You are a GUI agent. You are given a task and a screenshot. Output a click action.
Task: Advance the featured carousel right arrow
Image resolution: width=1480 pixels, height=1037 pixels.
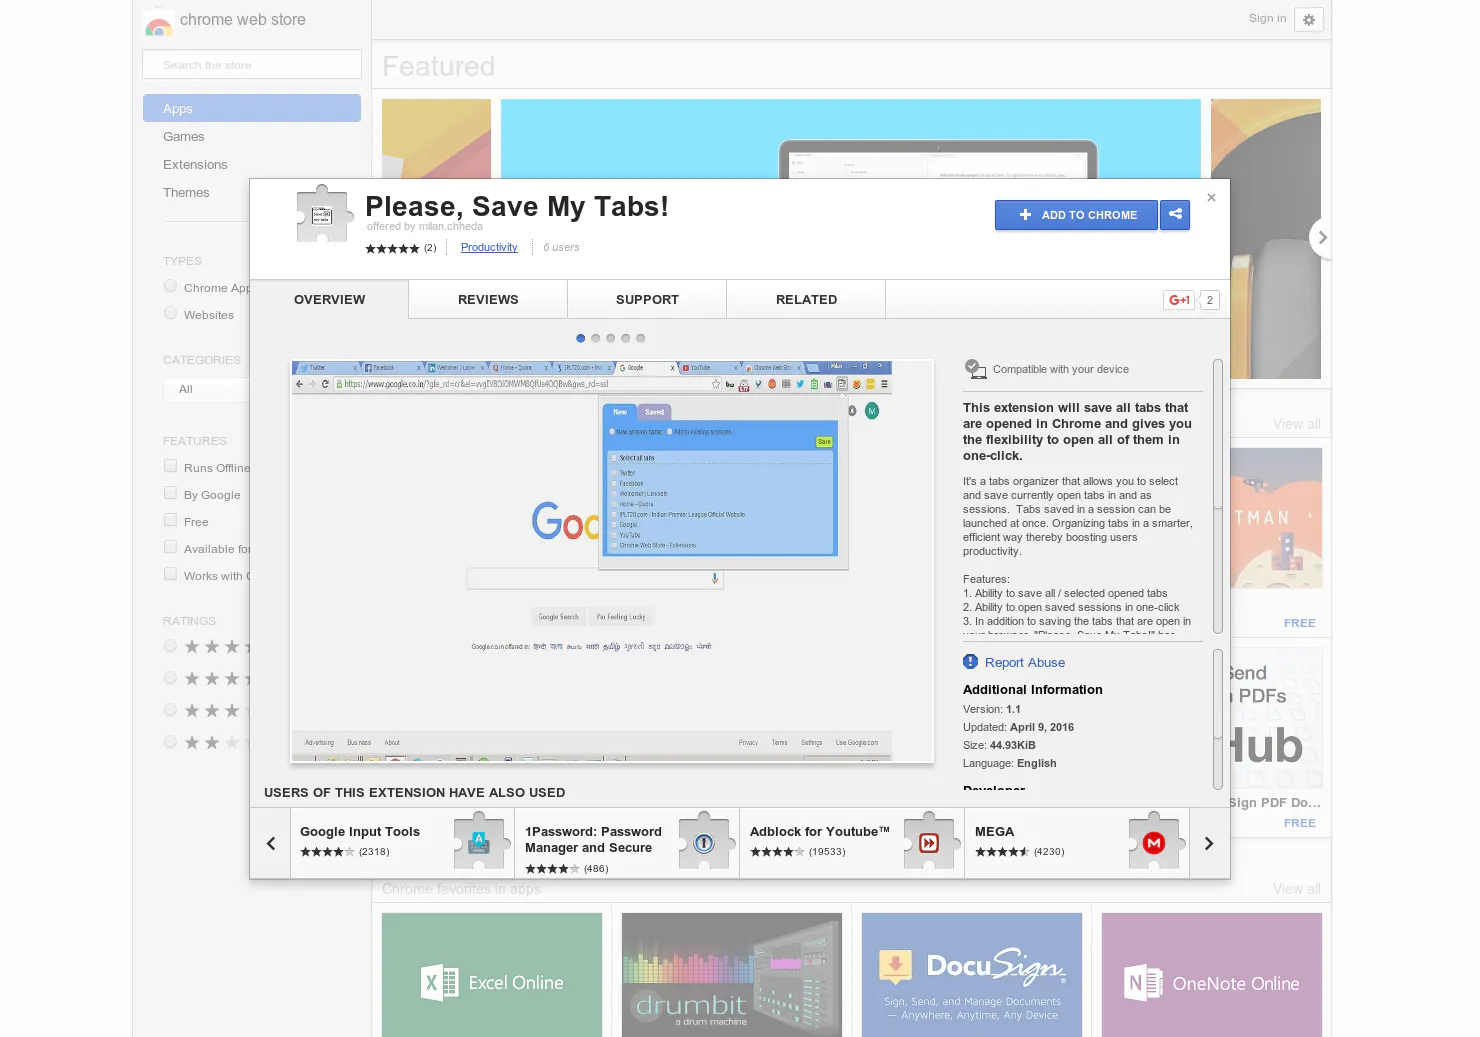point(1322,238)
